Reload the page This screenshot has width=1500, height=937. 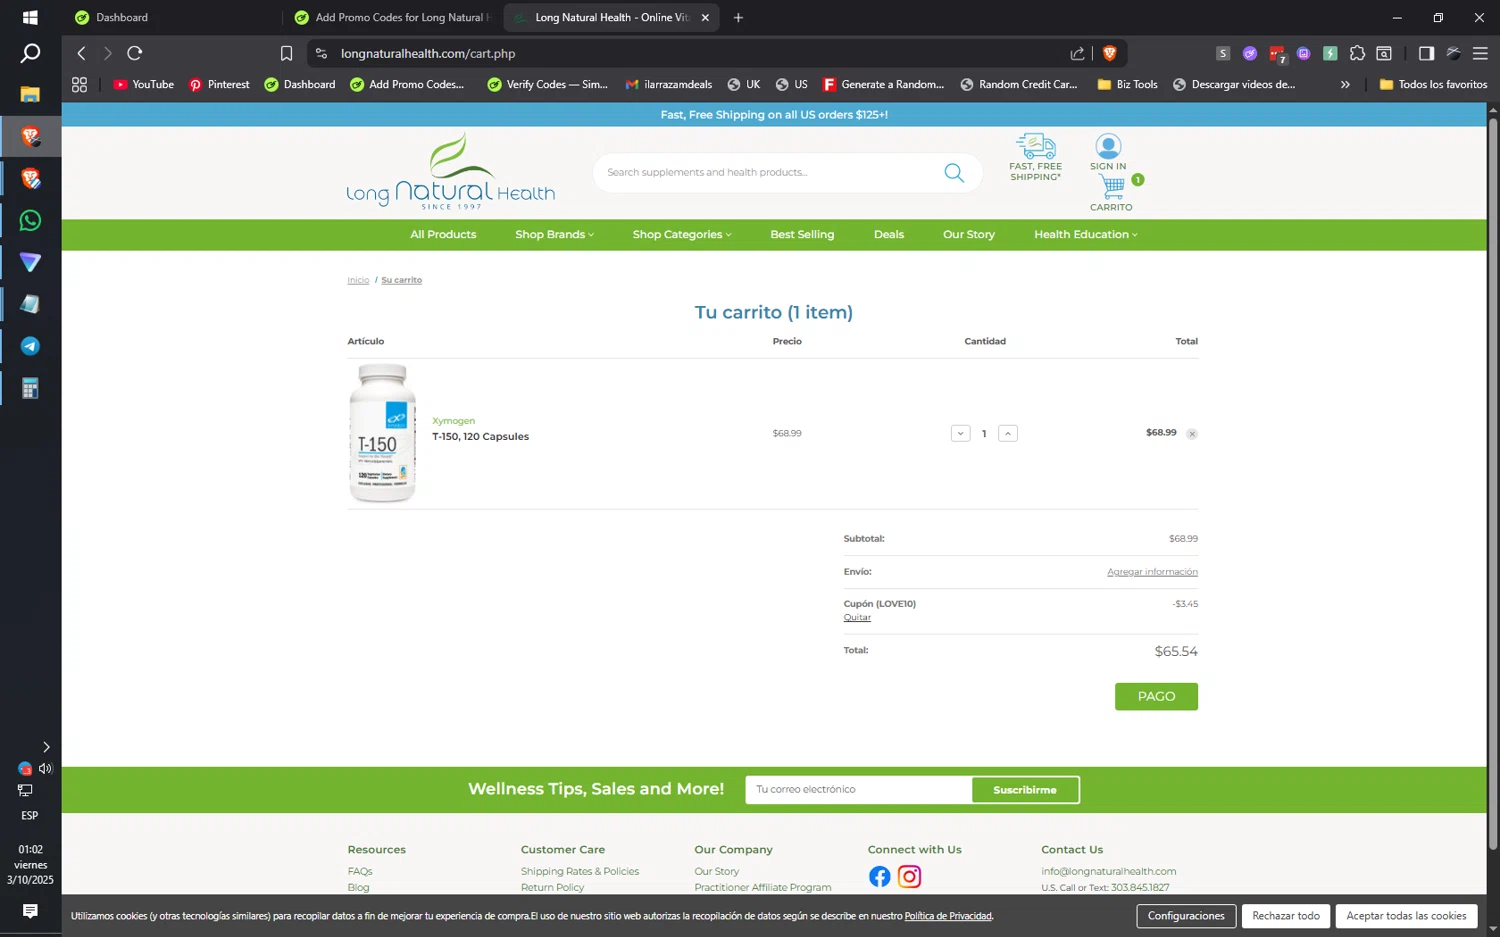tap(135, 53)
